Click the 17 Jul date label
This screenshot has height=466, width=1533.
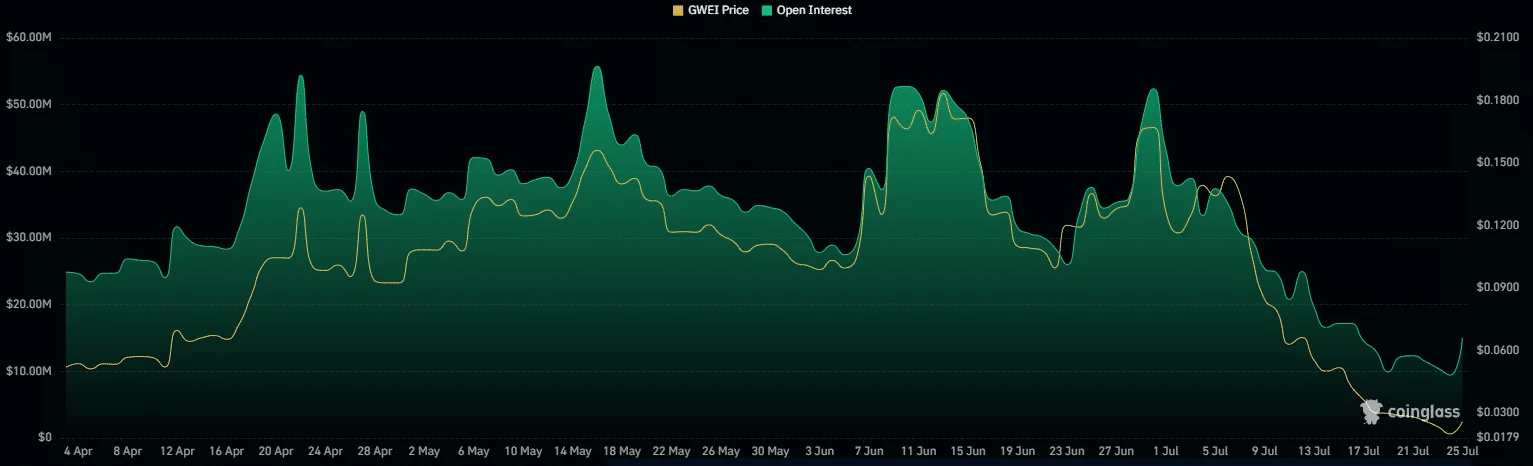tap(1366, 452)
